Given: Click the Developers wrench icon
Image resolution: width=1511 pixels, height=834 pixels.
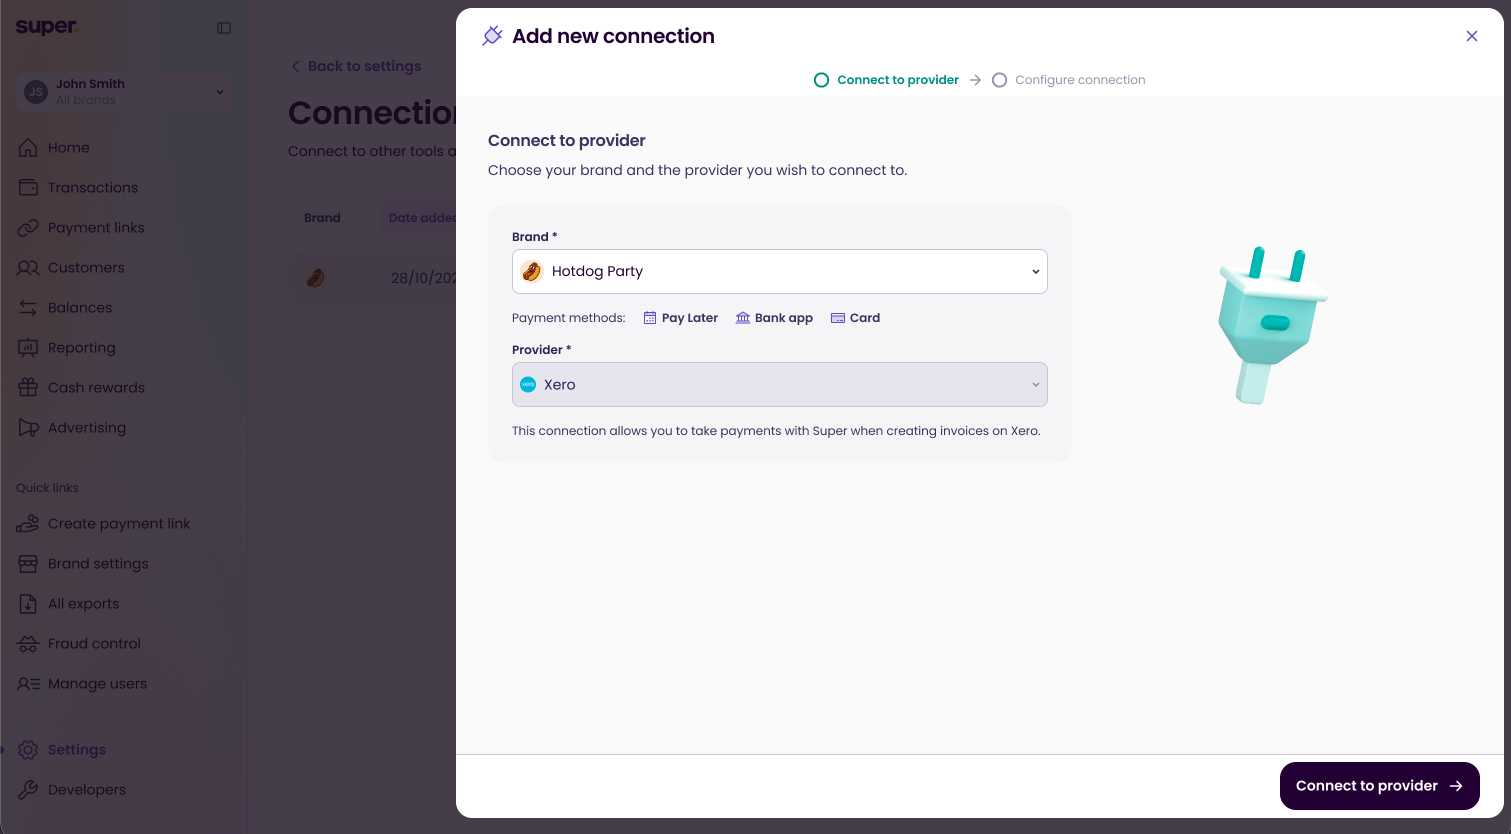Looking at the screenshot, I should coord(28,790).
